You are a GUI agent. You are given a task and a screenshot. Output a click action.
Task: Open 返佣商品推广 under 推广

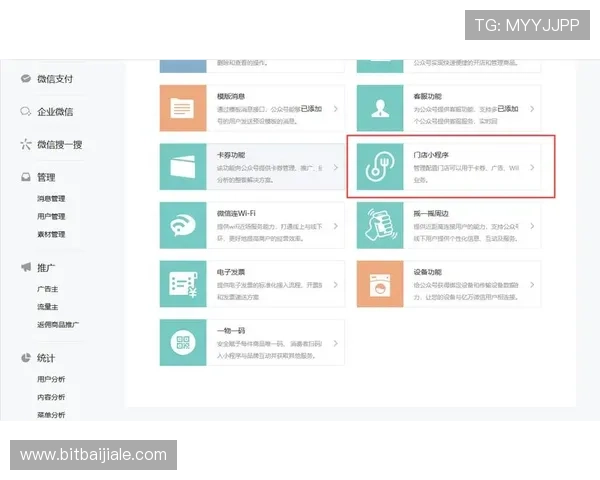[58, 325]
